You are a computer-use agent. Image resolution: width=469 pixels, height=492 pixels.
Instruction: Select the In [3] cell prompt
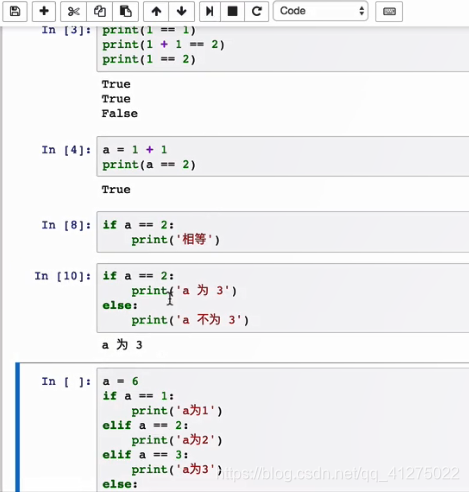66,30
